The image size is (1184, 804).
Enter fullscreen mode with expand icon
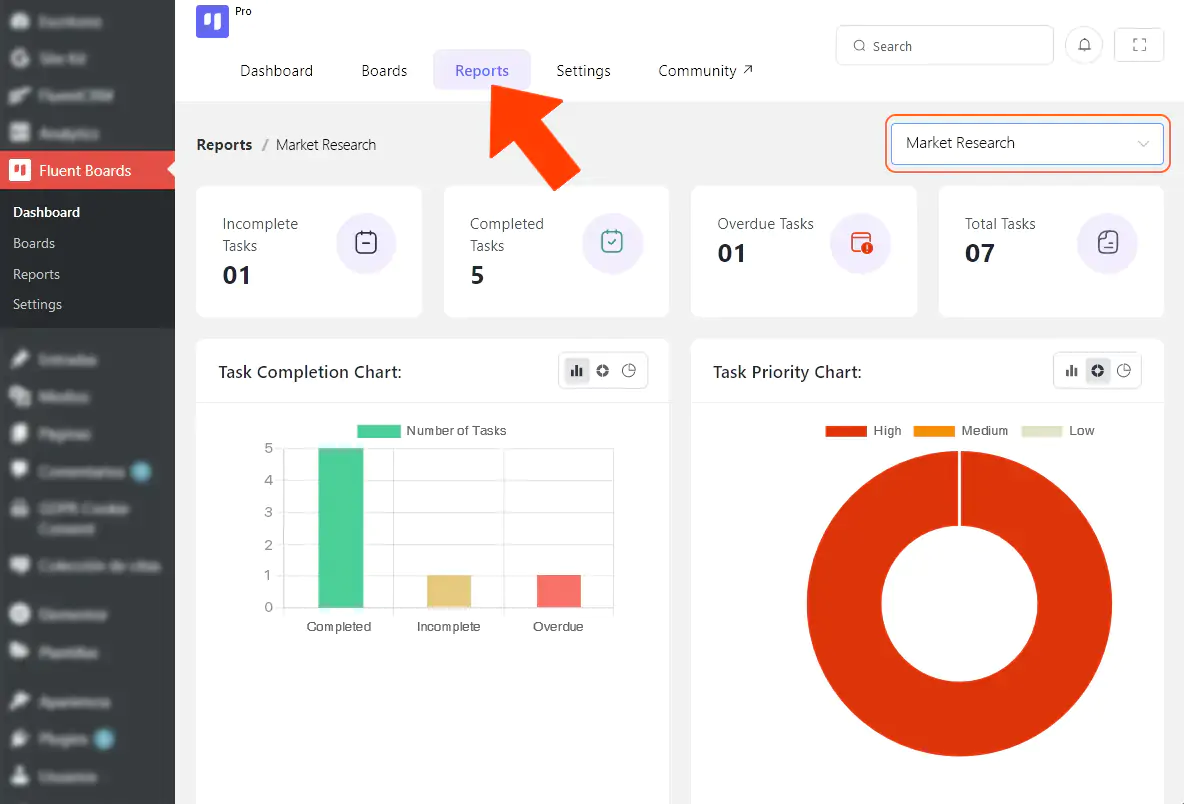pyautogui.click(x=1138, y=45)
